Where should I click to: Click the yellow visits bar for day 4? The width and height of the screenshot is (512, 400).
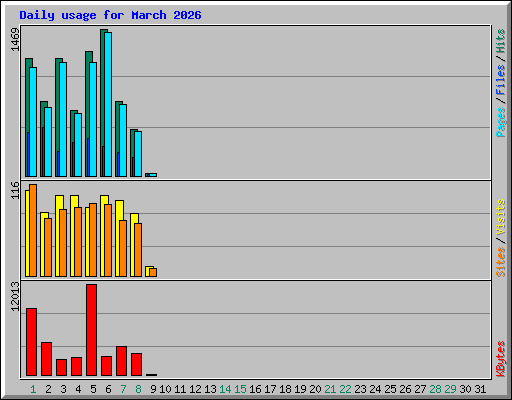point(72,236)
